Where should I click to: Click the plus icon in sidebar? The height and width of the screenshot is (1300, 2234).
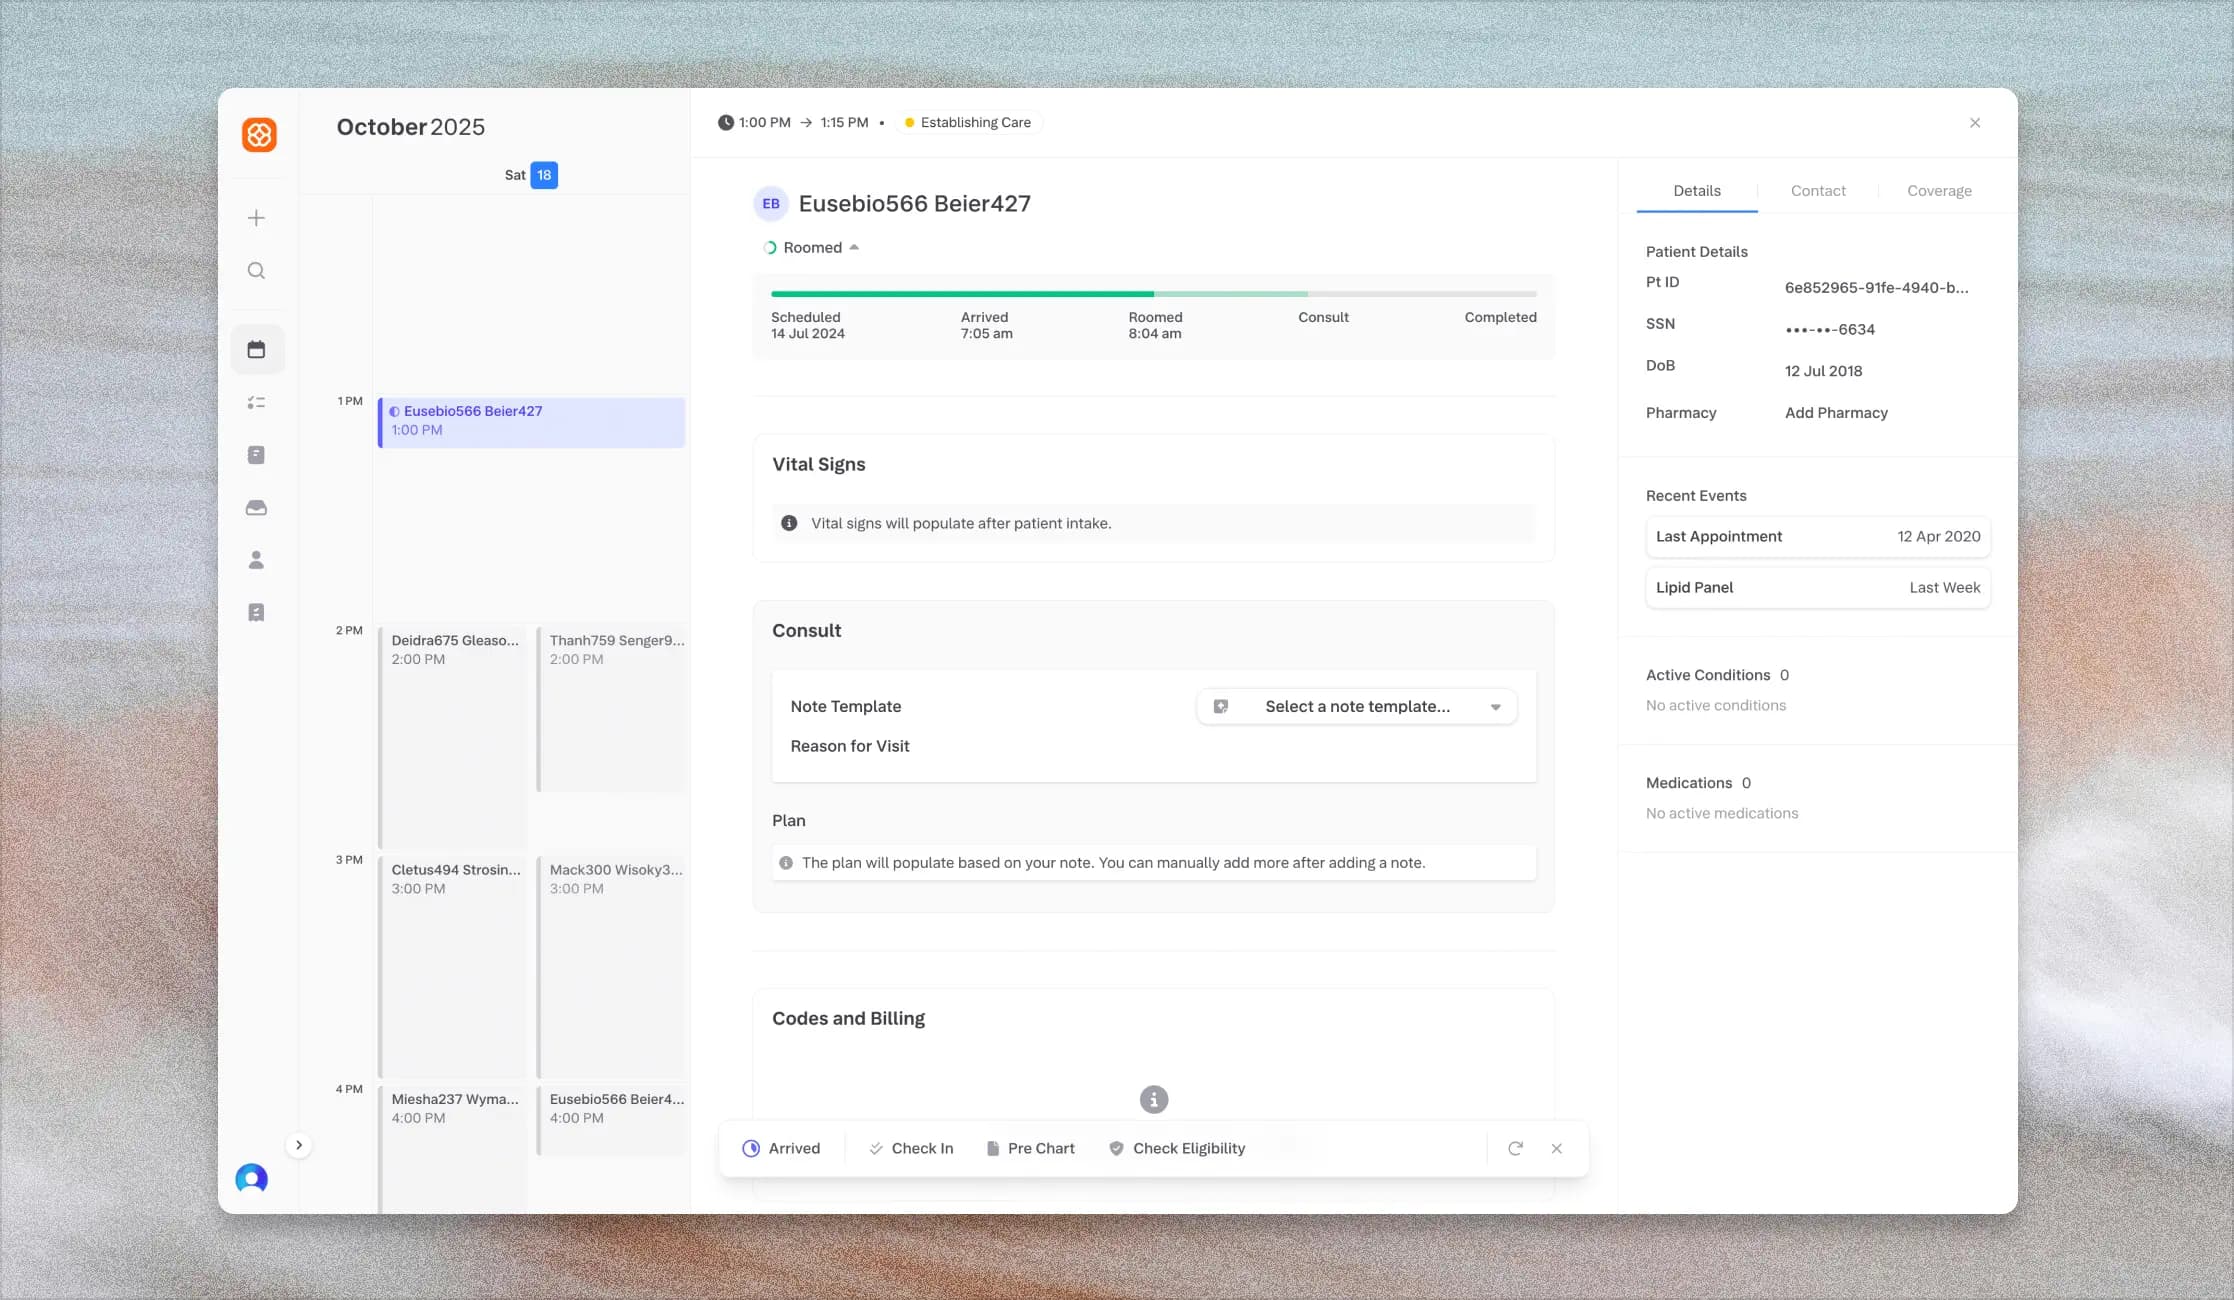(x=256, y=218)
